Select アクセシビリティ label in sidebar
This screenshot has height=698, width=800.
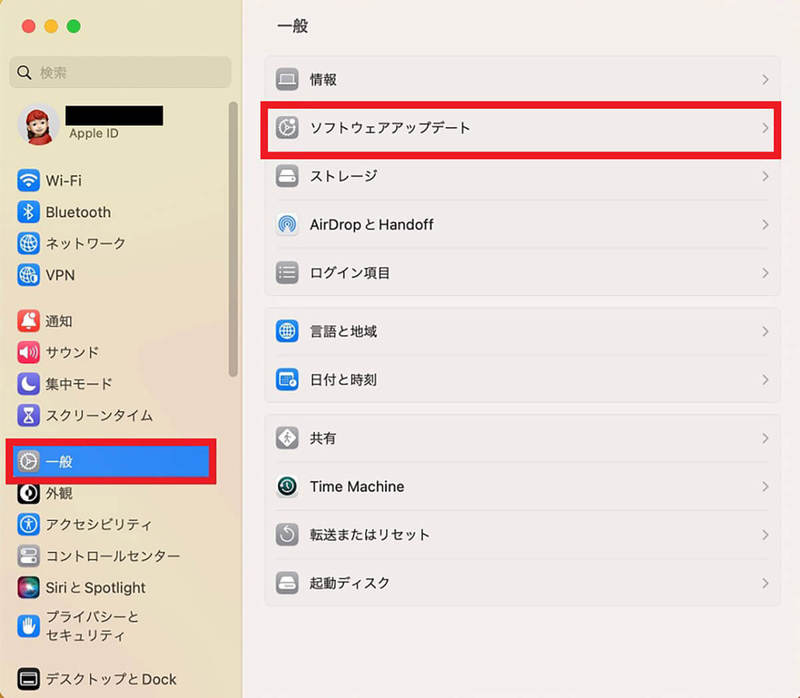(x=99, y=525)
